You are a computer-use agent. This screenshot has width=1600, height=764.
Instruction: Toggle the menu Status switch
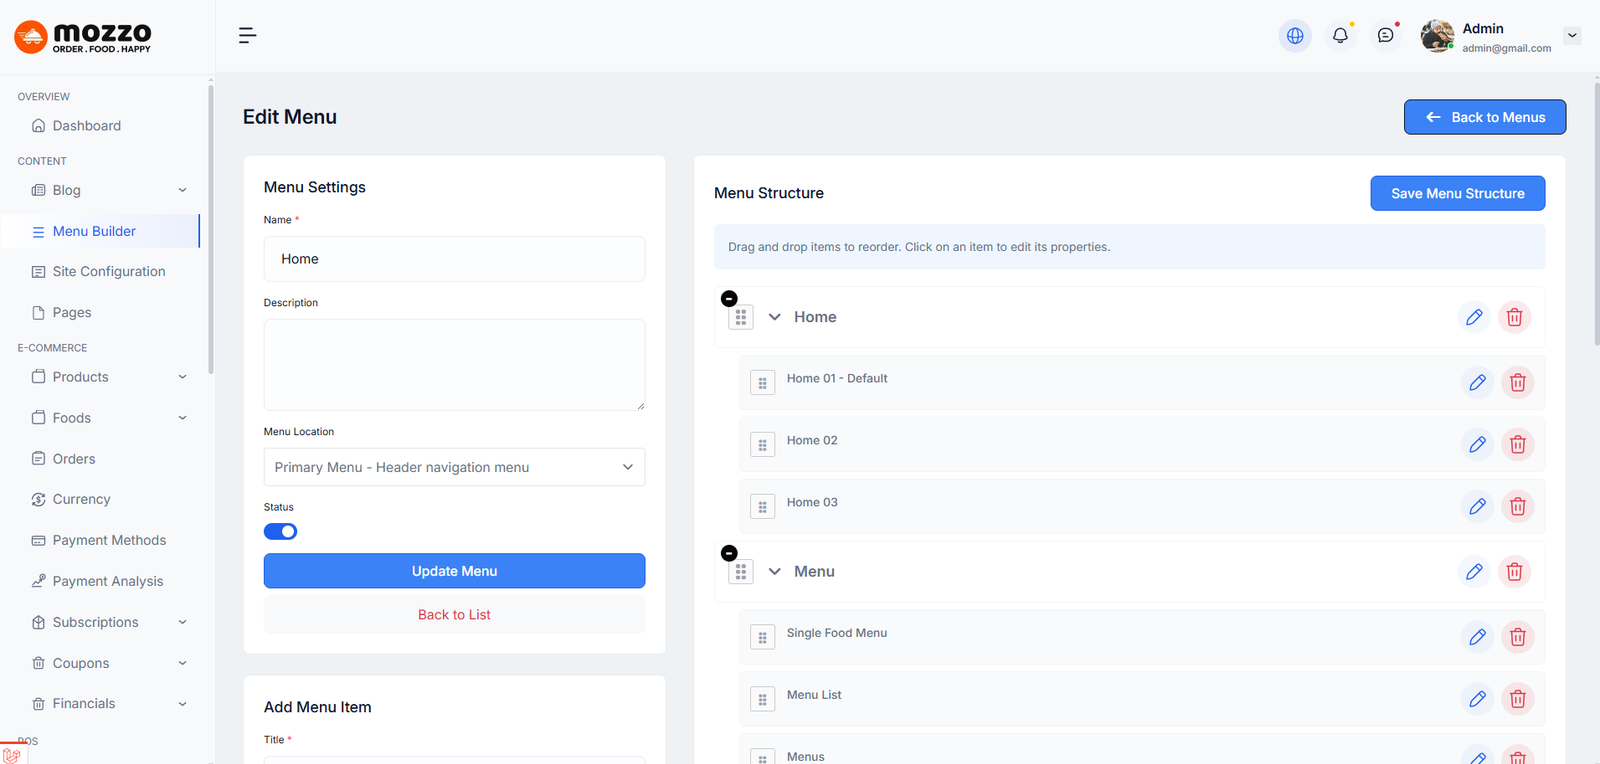(x=280, y=532)
